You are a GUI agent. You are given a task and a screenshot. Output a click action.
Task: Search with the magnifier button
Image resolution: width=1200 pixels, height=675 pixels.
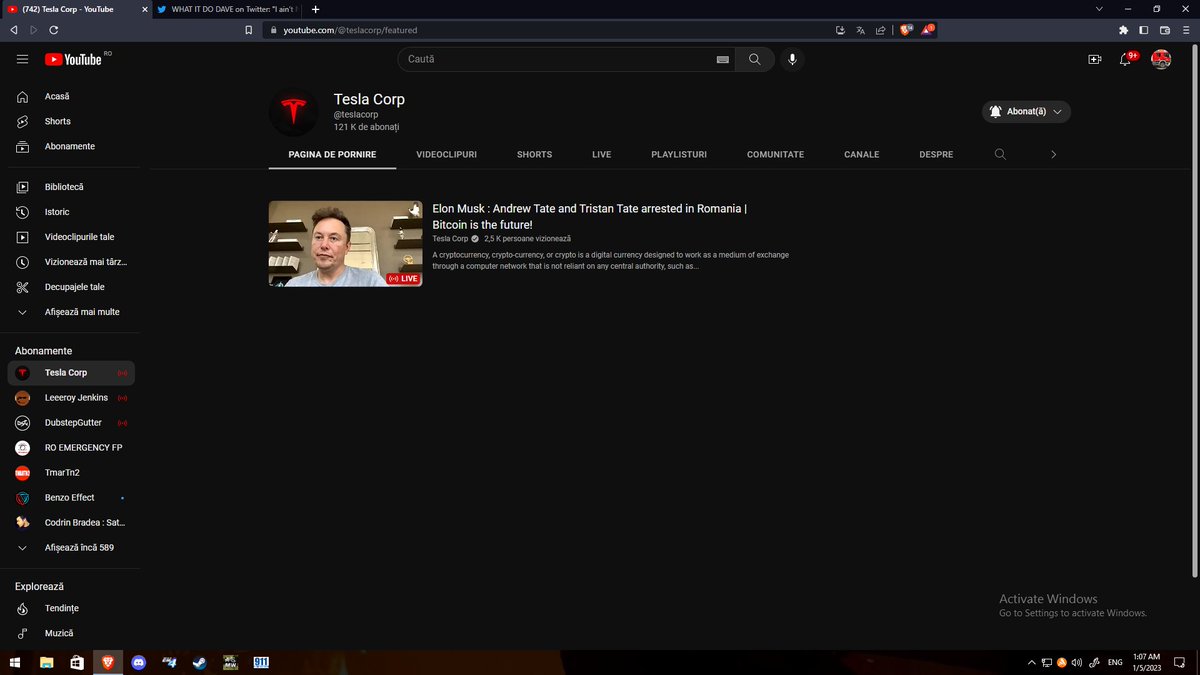pos(755,59)
